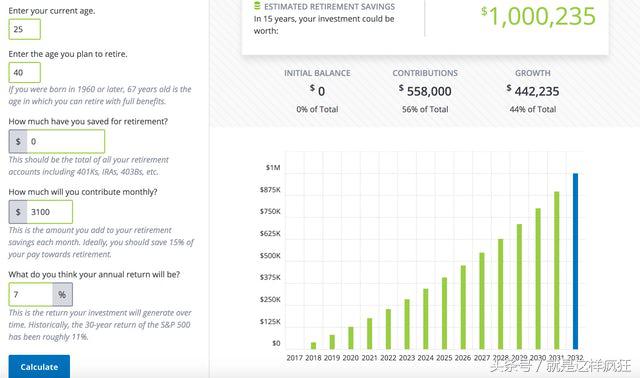Screen dimensions: 640x378
Task: Click the monthly contribution input showing 3100
Action: (x=50, y=212)
